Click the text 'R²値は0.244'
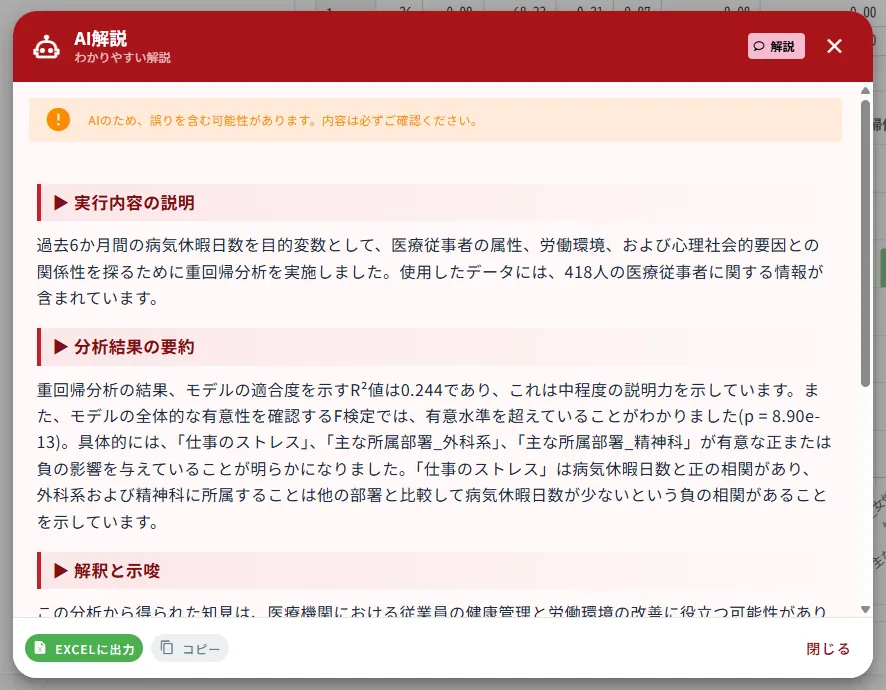 [396, 390]
